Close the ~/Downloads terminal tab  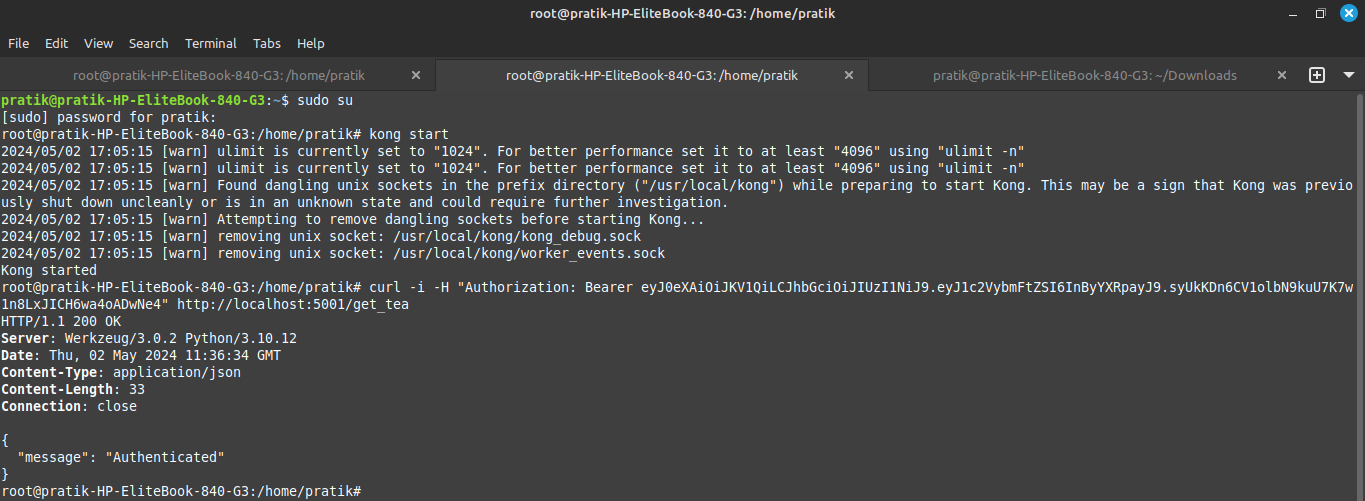[x=1282, y=75]
